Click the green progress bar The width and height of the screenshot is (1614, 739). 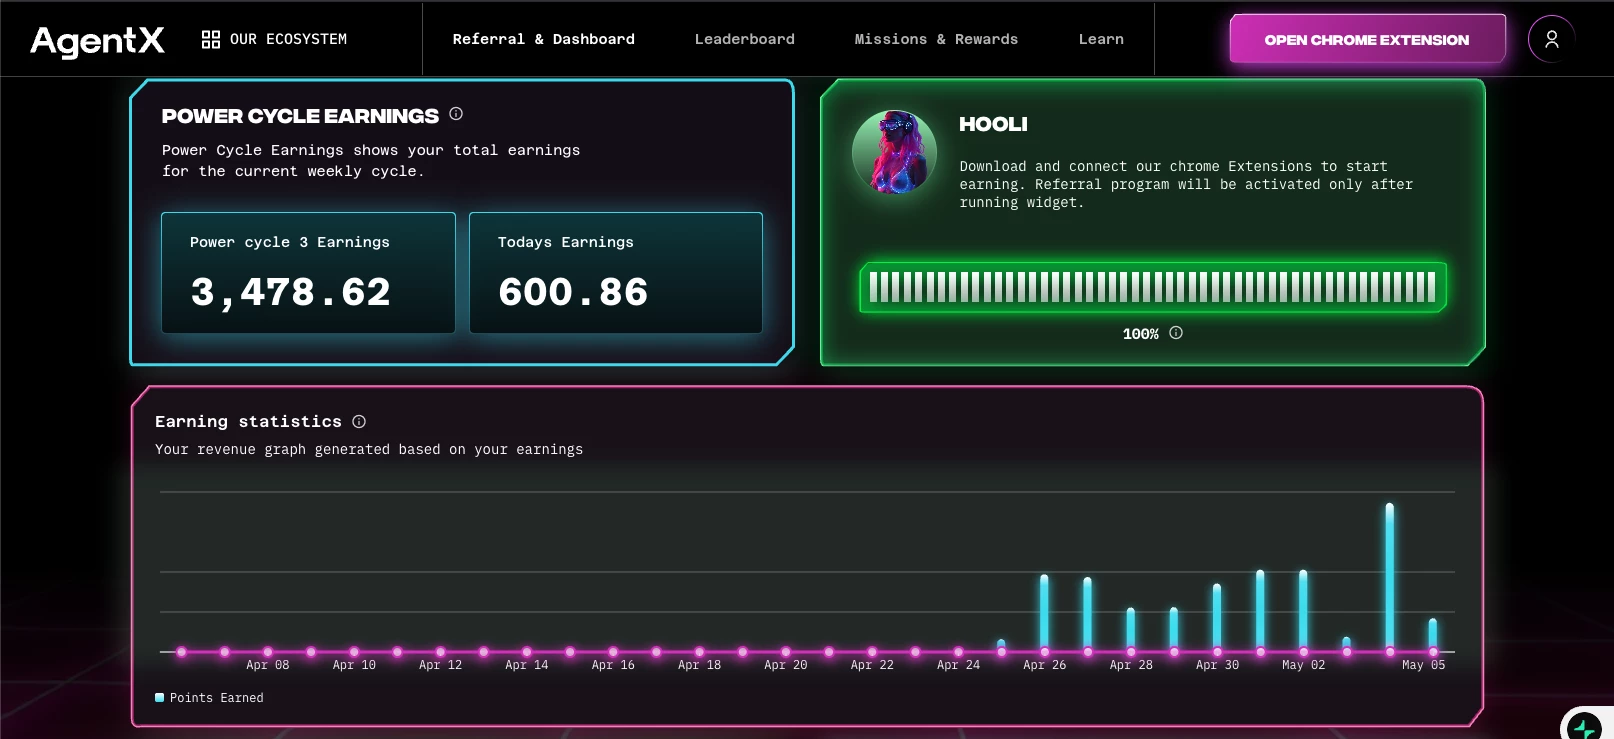(1153, 287)
